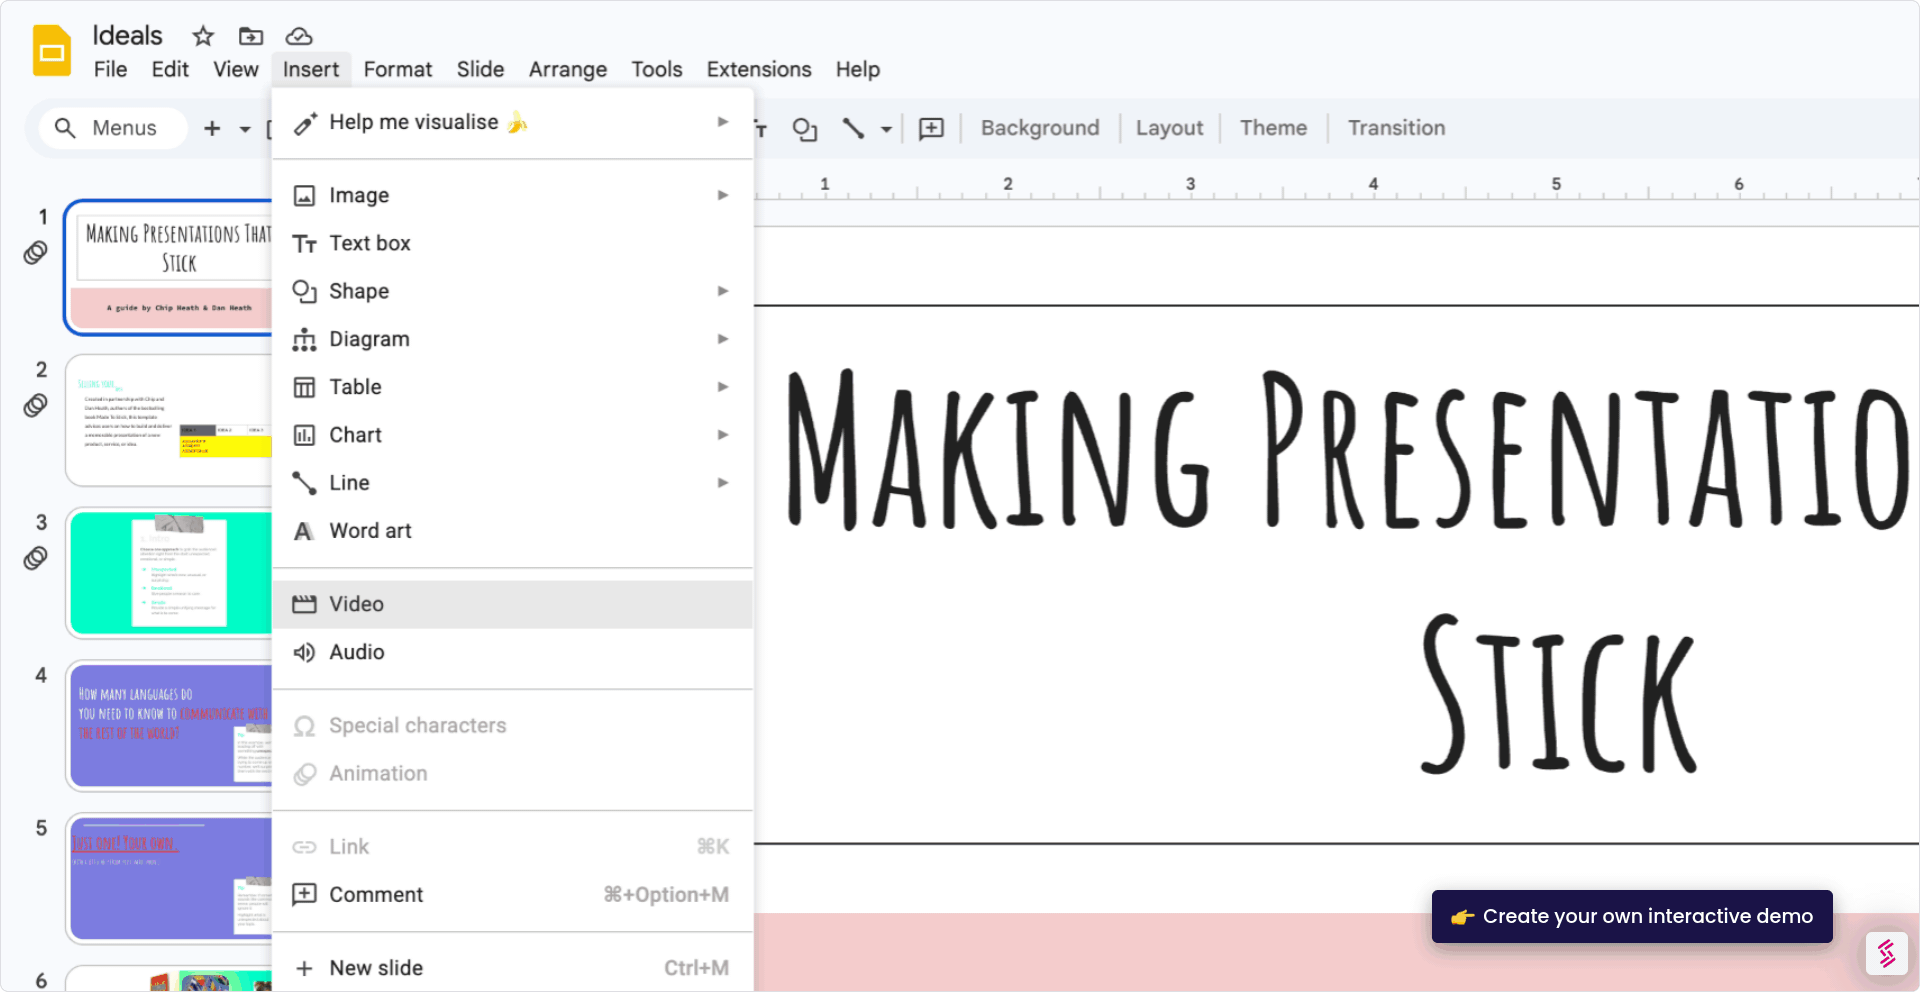Expand the Diagram submenu arrow

click(x=723, y=339)
